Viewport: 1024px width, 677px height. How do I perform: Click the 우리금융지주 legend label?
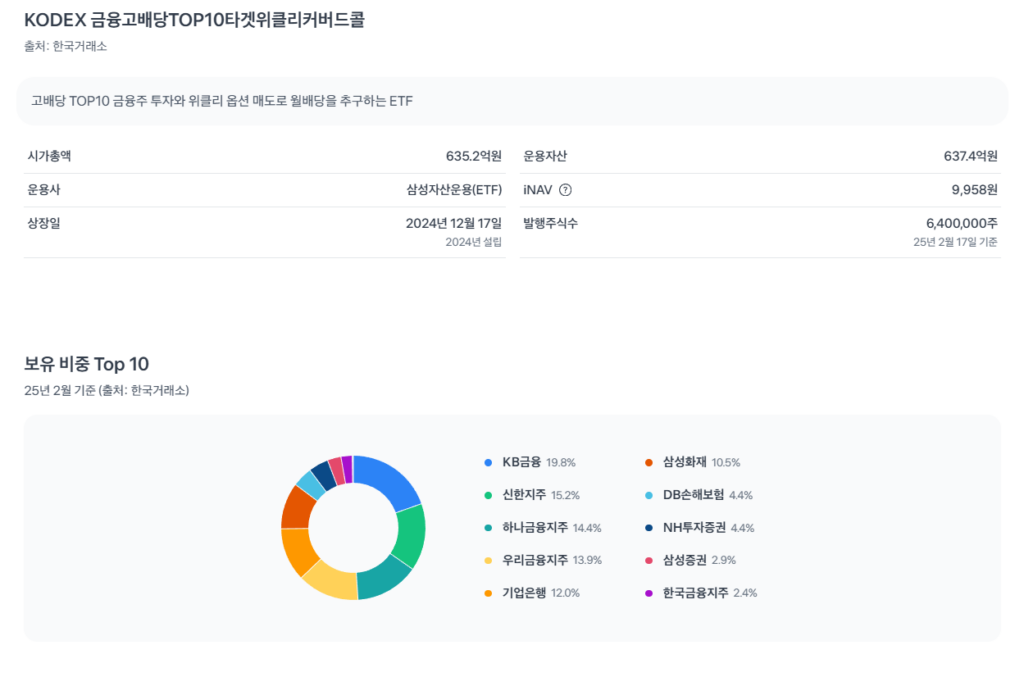(x=535, y=560)
